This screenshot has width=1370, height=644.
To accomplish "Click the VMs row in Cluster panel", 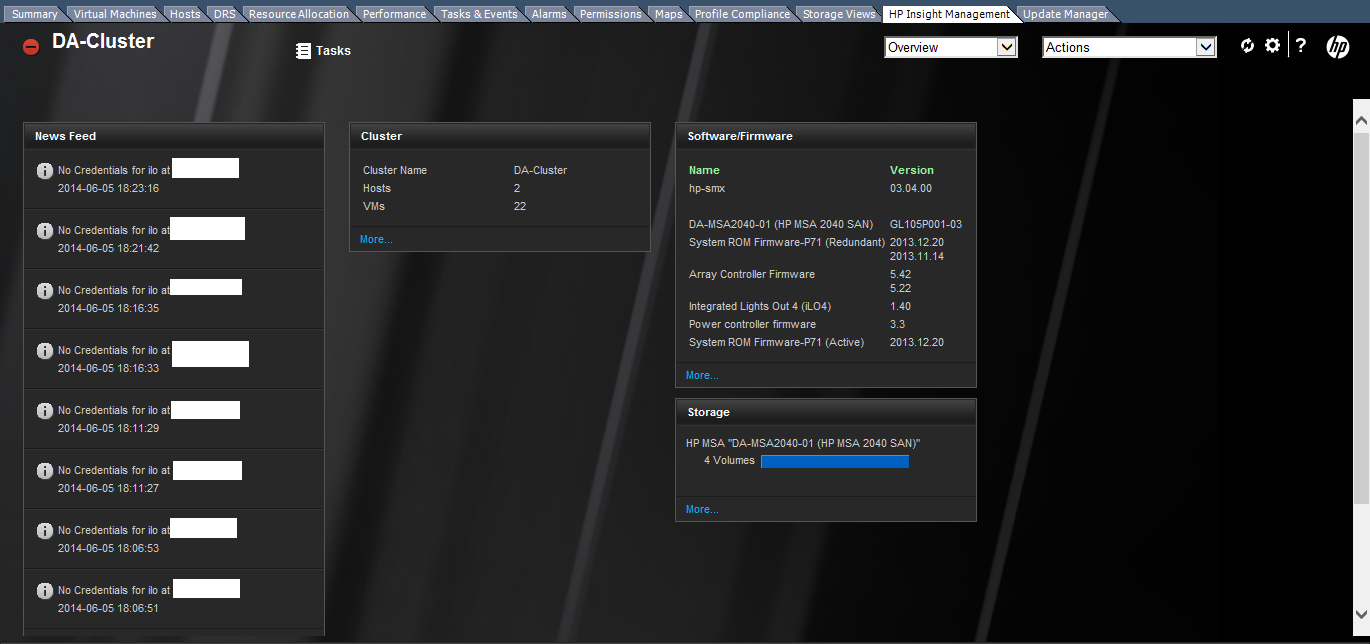I will [500, 206].
